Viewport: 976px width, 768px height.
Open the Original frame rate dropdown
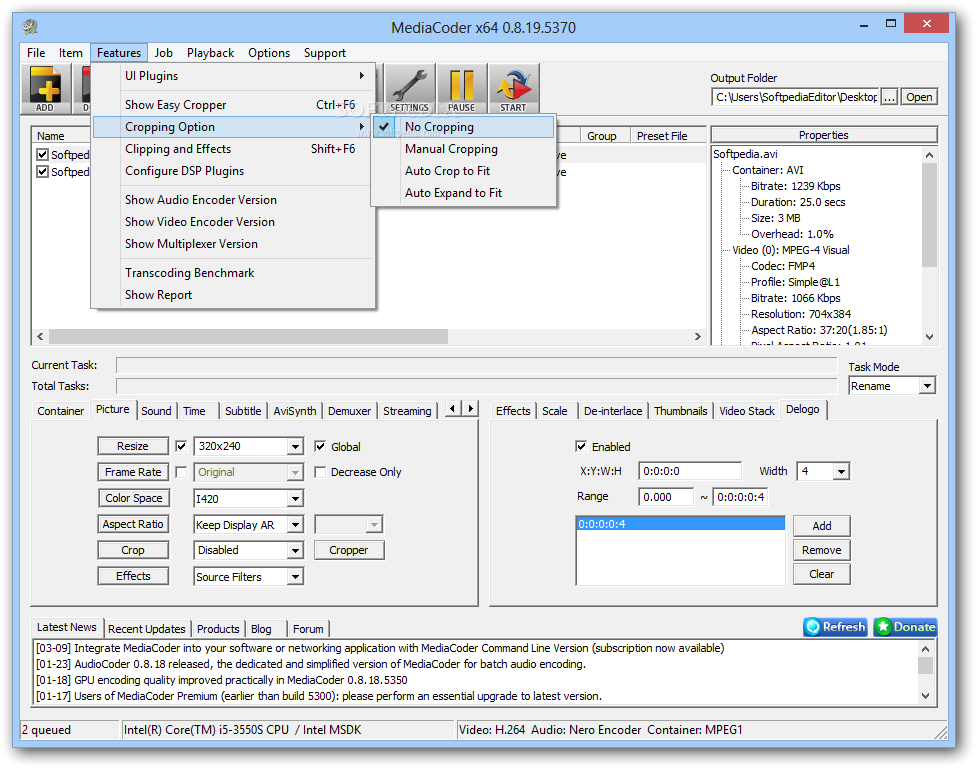click(x=296, y=472)
